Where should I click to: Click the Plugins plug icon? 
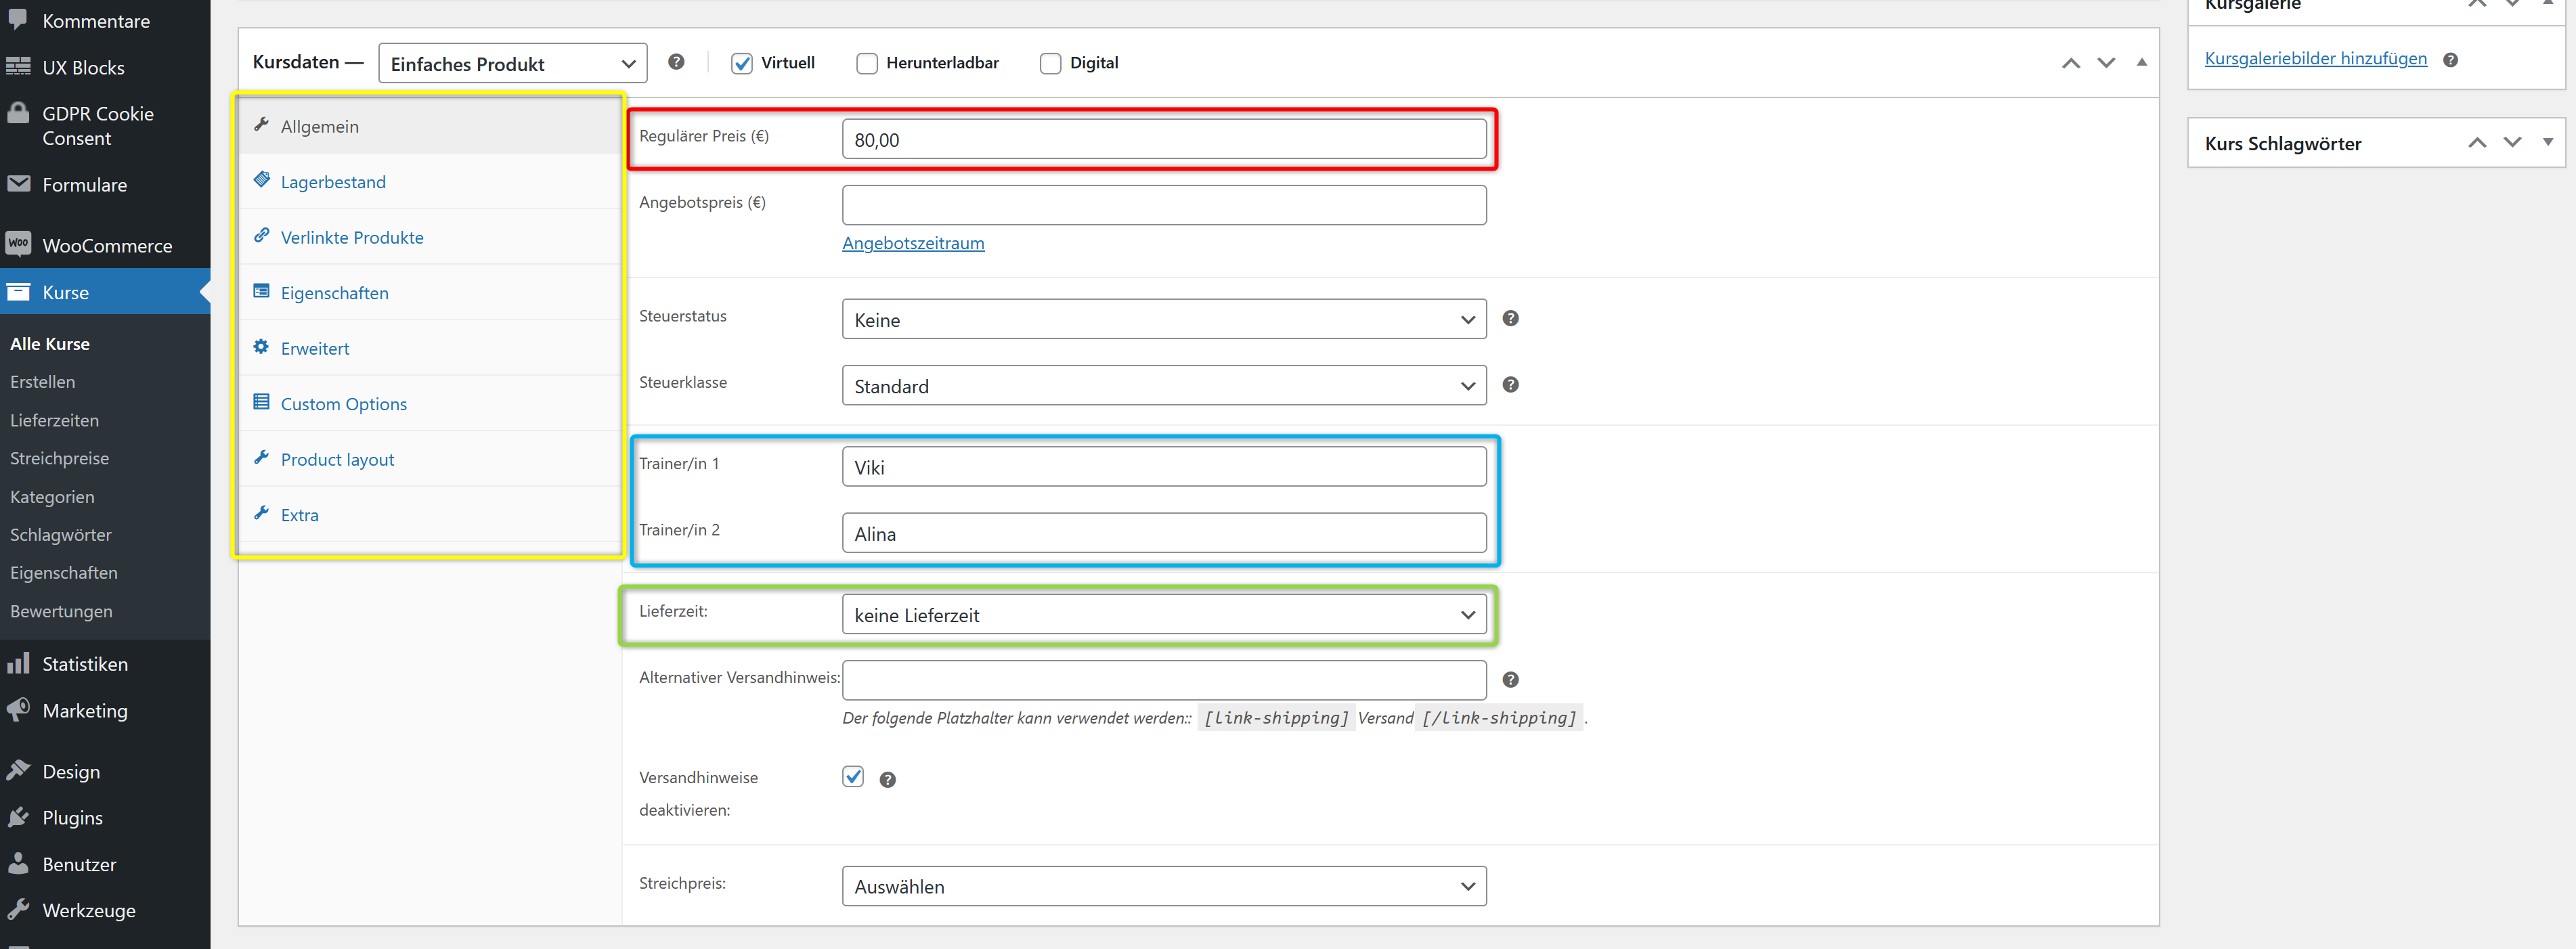click(x=18, y=817)
